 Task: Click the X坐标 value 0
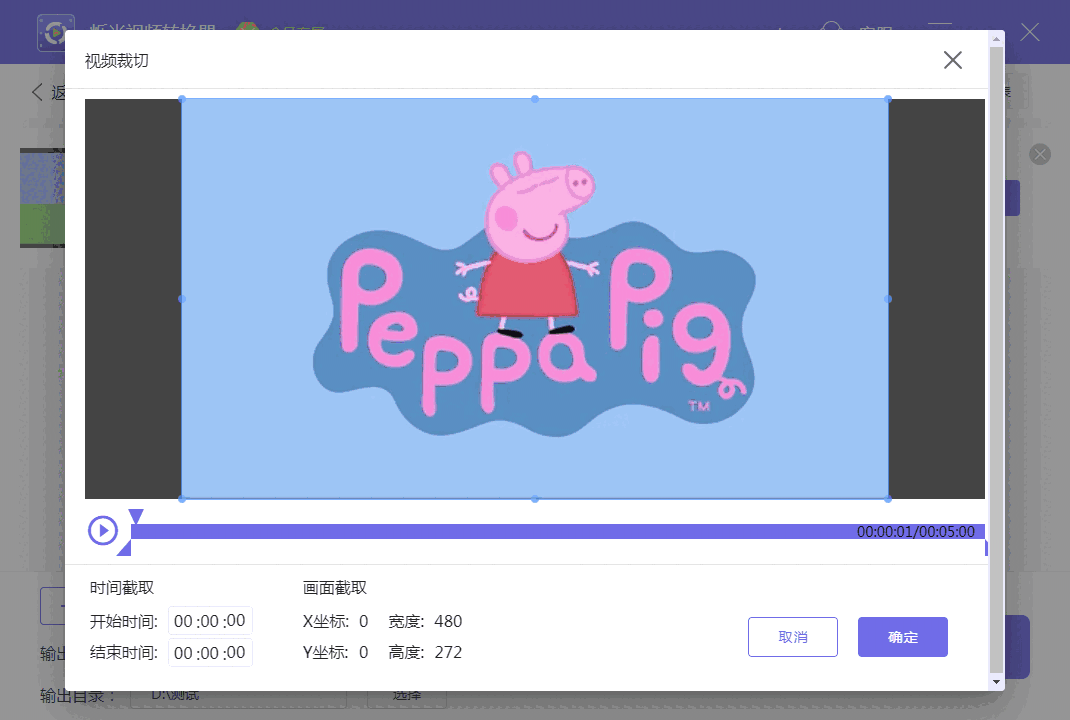click(x=364, y=621)
